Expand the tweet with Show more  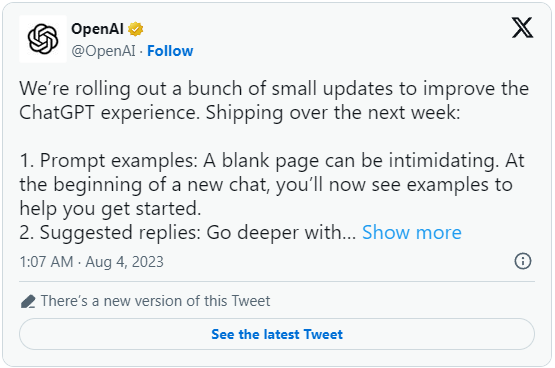[x=412, y=232]
